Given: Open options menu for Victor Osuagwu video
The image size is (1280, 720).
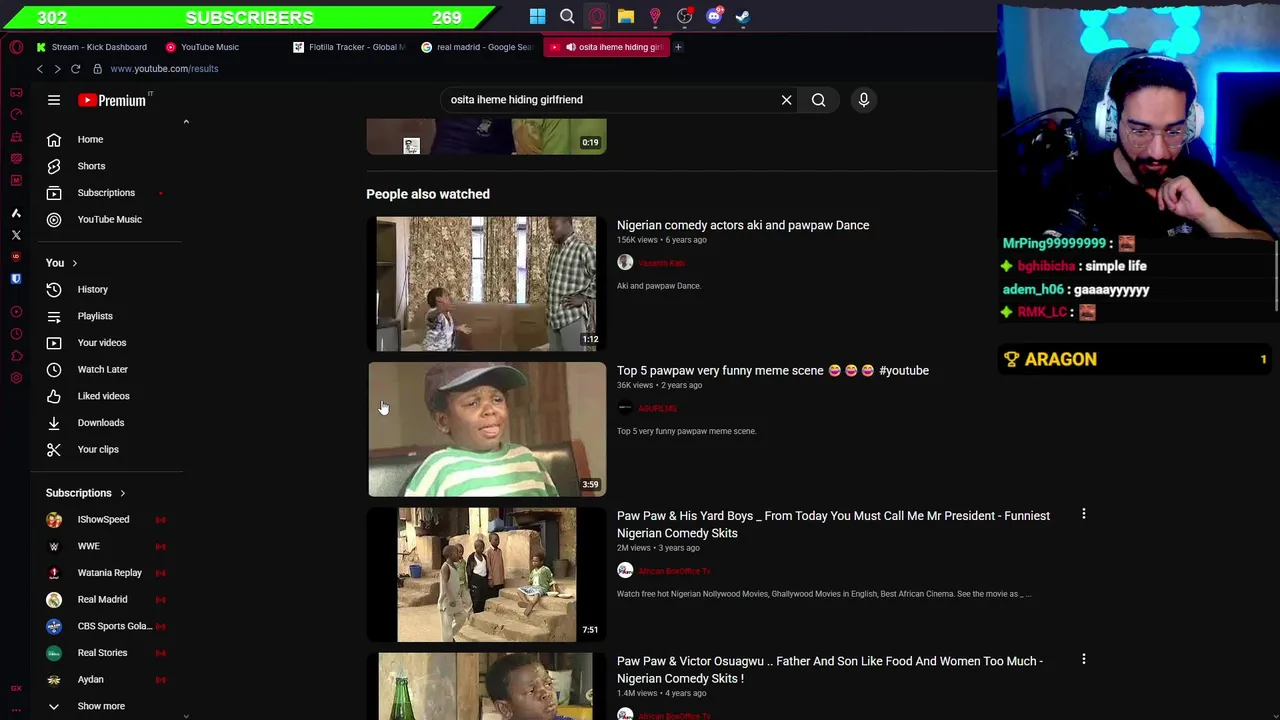Looking at the screenshot, I should point(1083,659).
